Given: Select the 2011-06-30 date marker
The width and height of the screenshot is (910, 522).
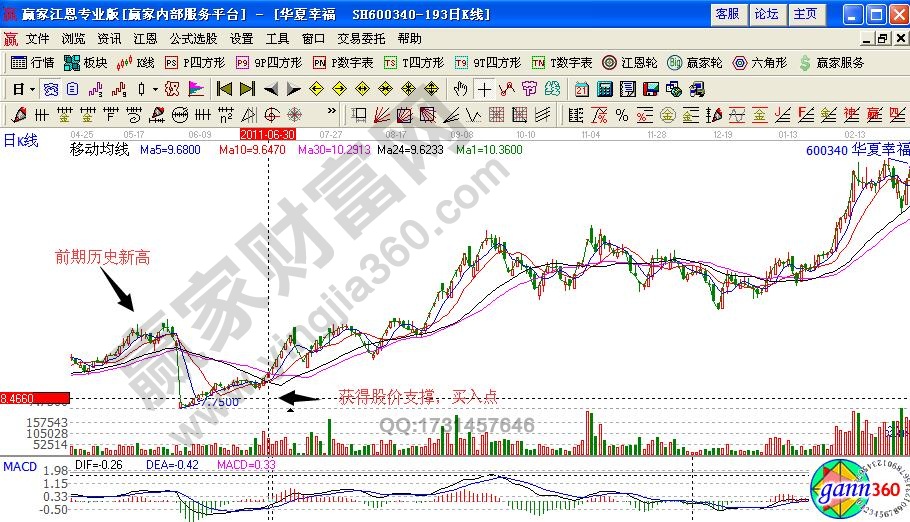Looking at the screenshot, I should 267,133.
